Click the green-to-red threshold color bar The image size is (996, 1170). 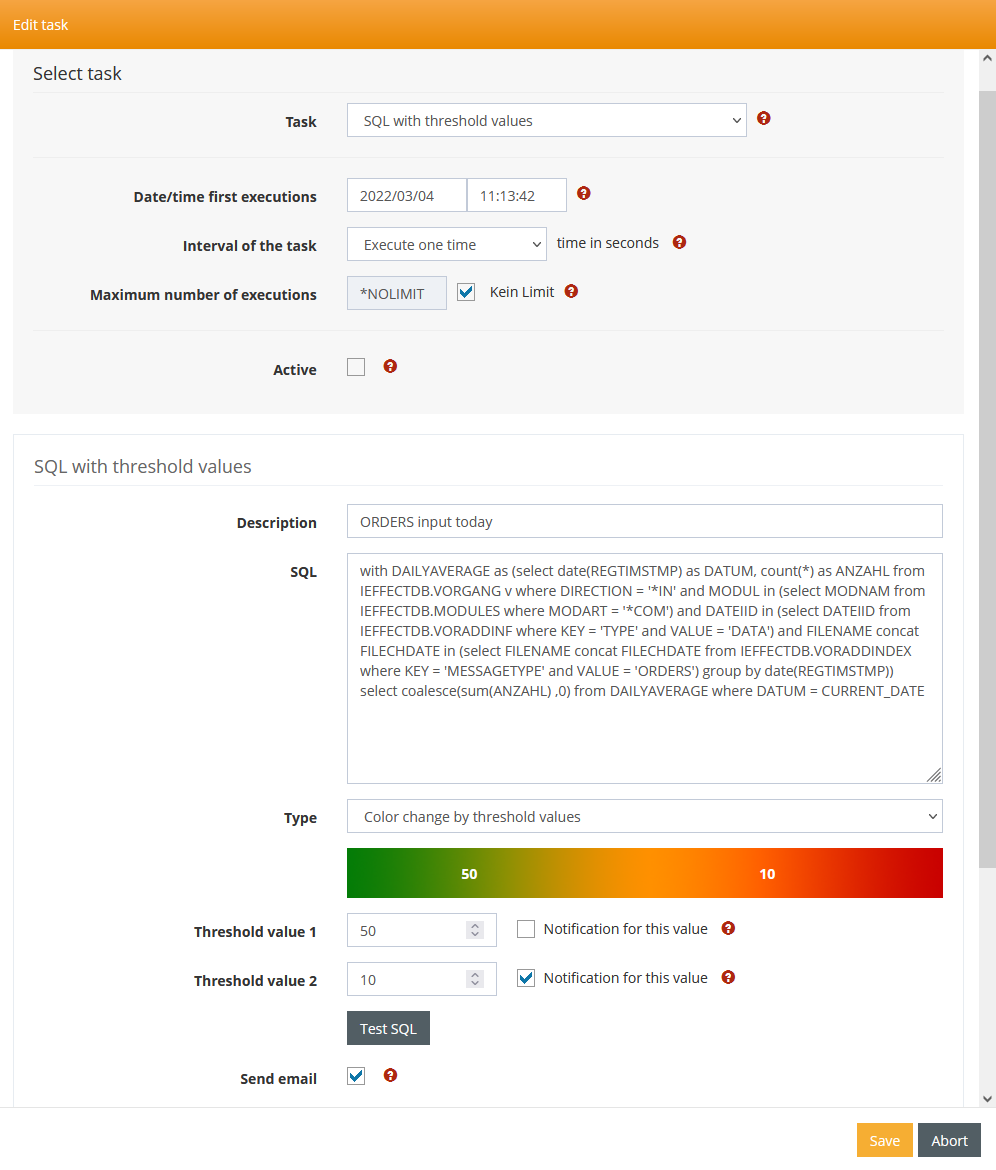coord(644,873)
